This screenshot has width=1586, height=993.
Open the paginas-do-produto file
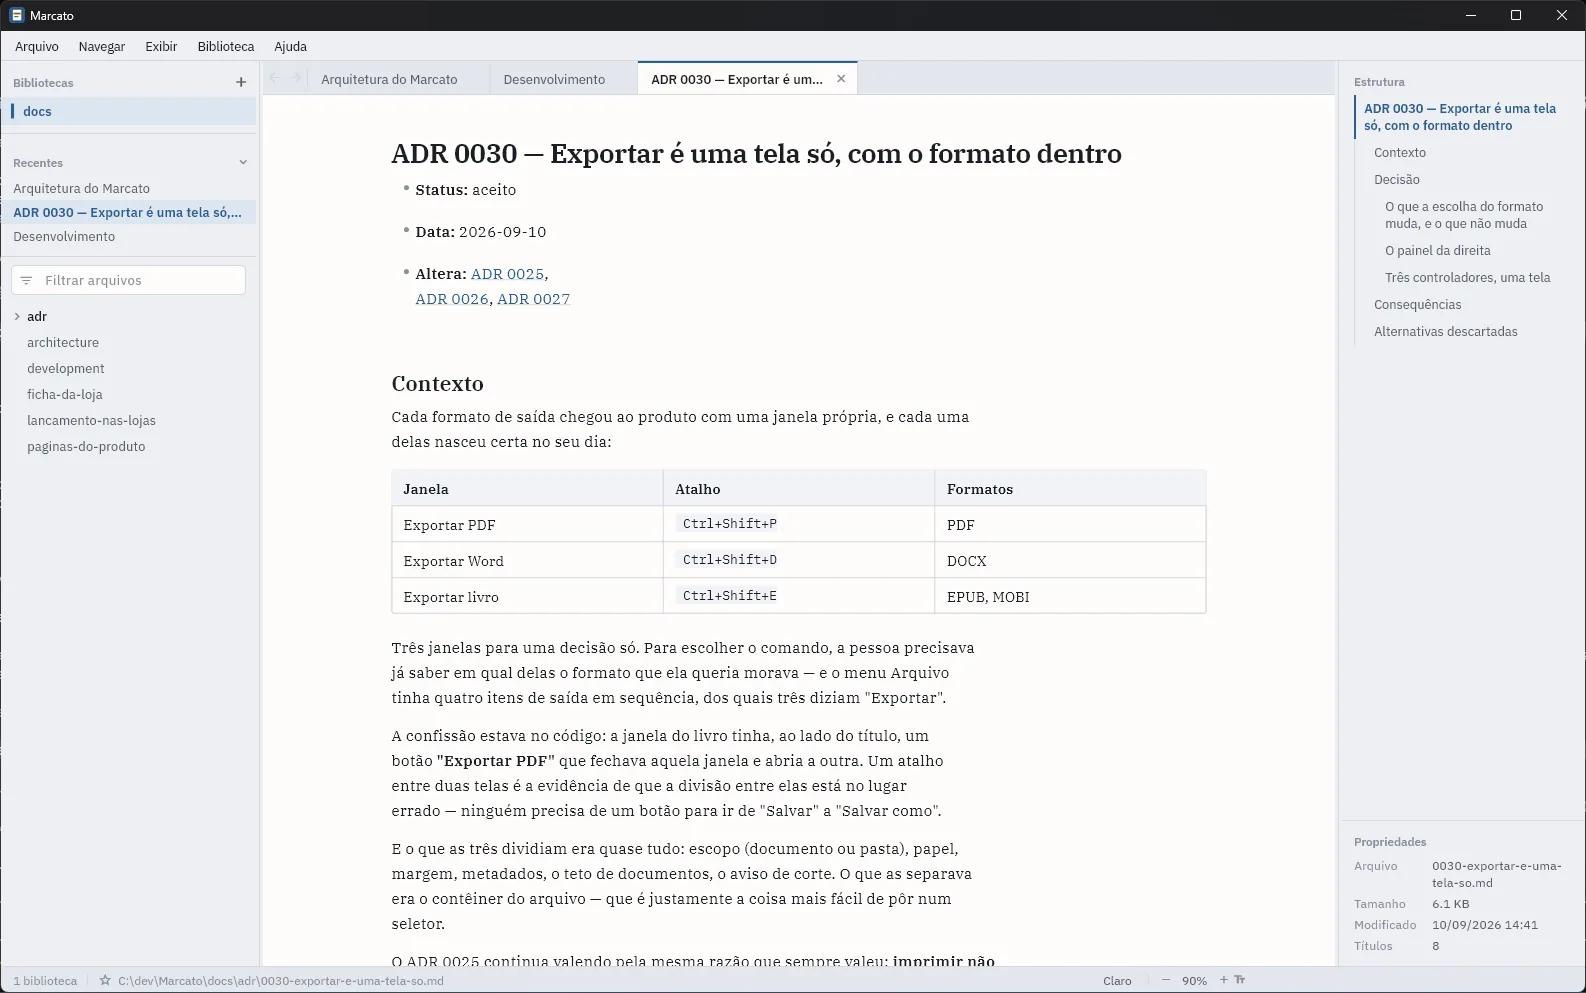[86, 446]
